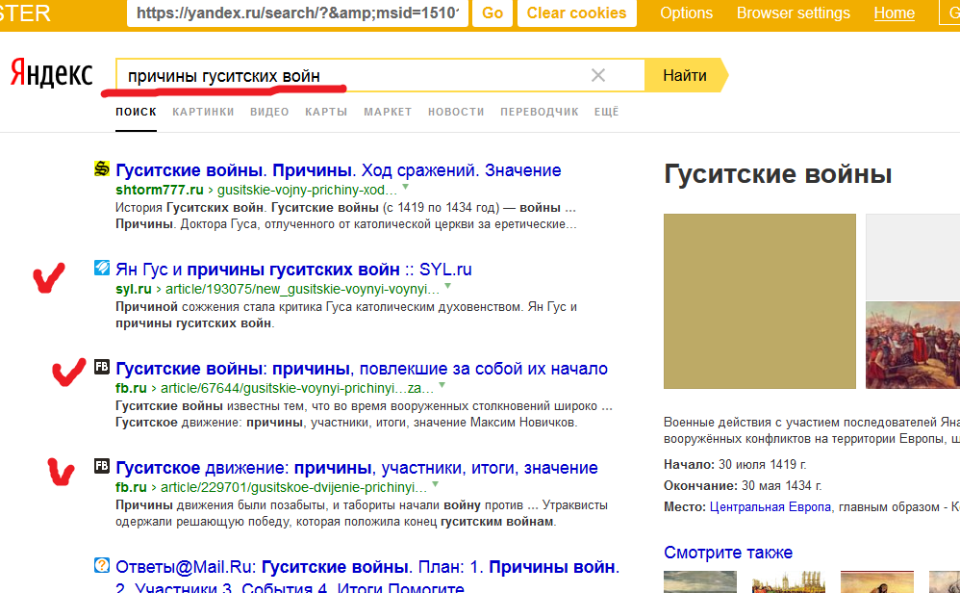Click the Home link in the top bar
Screen dimensions: 960x593
[894, 13]
